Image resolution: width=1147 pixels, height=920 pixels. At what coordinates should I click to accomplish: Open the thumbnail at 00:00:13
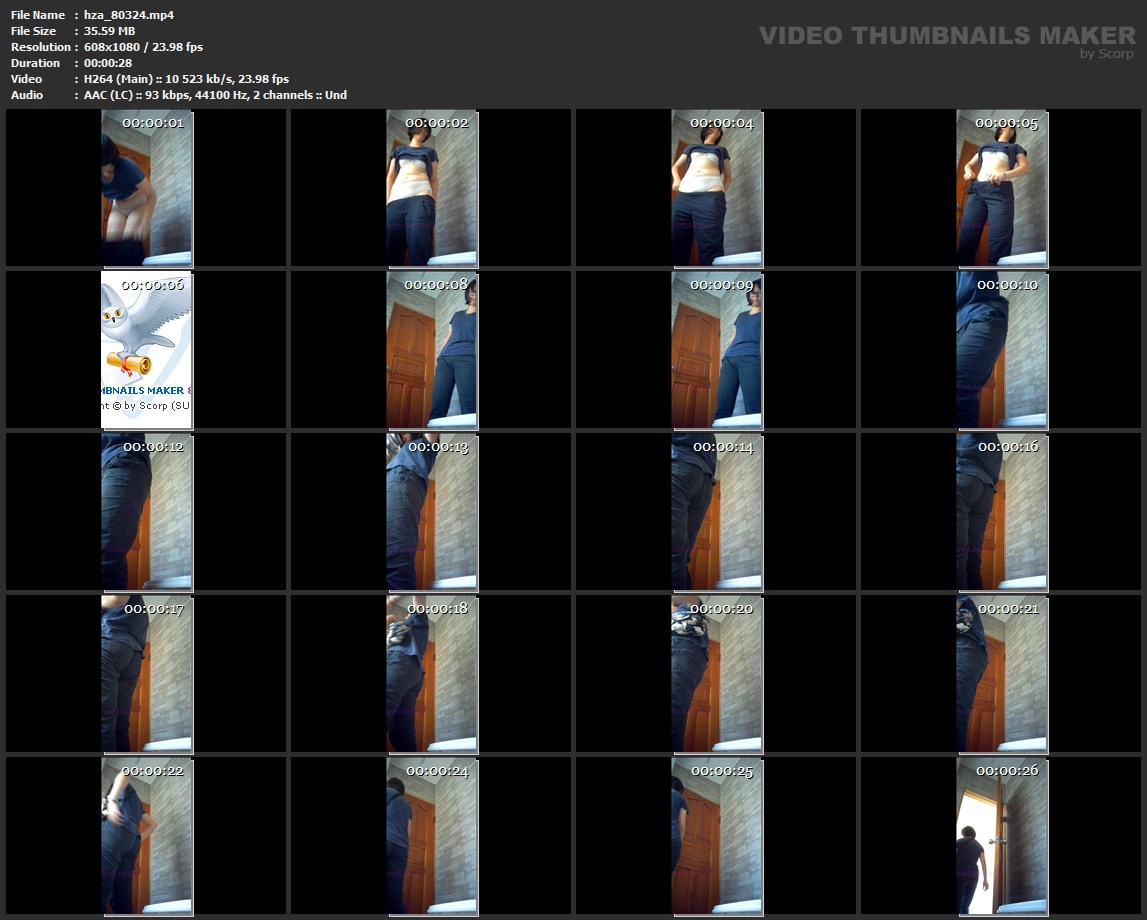point(432,512)
